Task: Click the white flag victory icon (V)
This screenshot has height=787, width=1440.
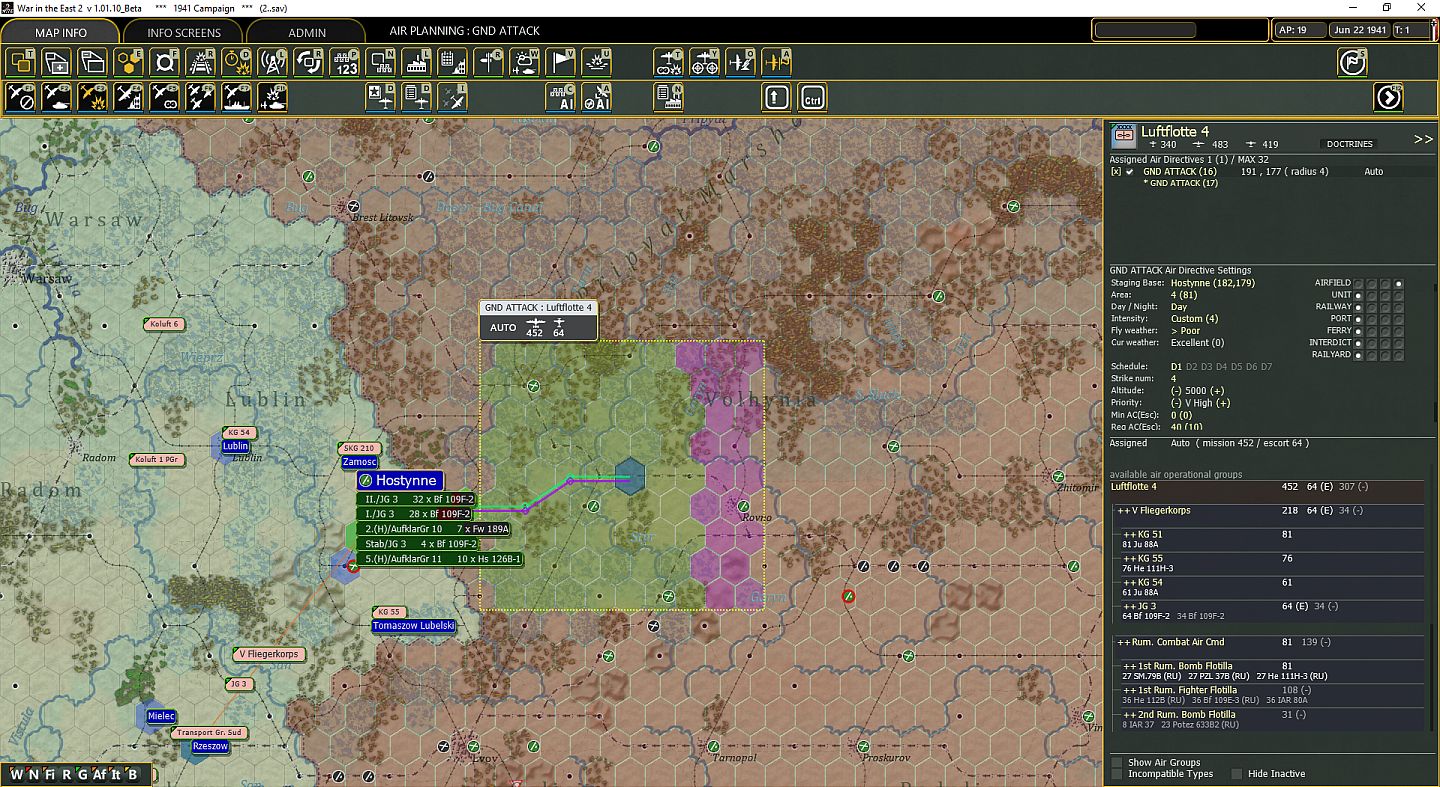Action: [561, 62]
